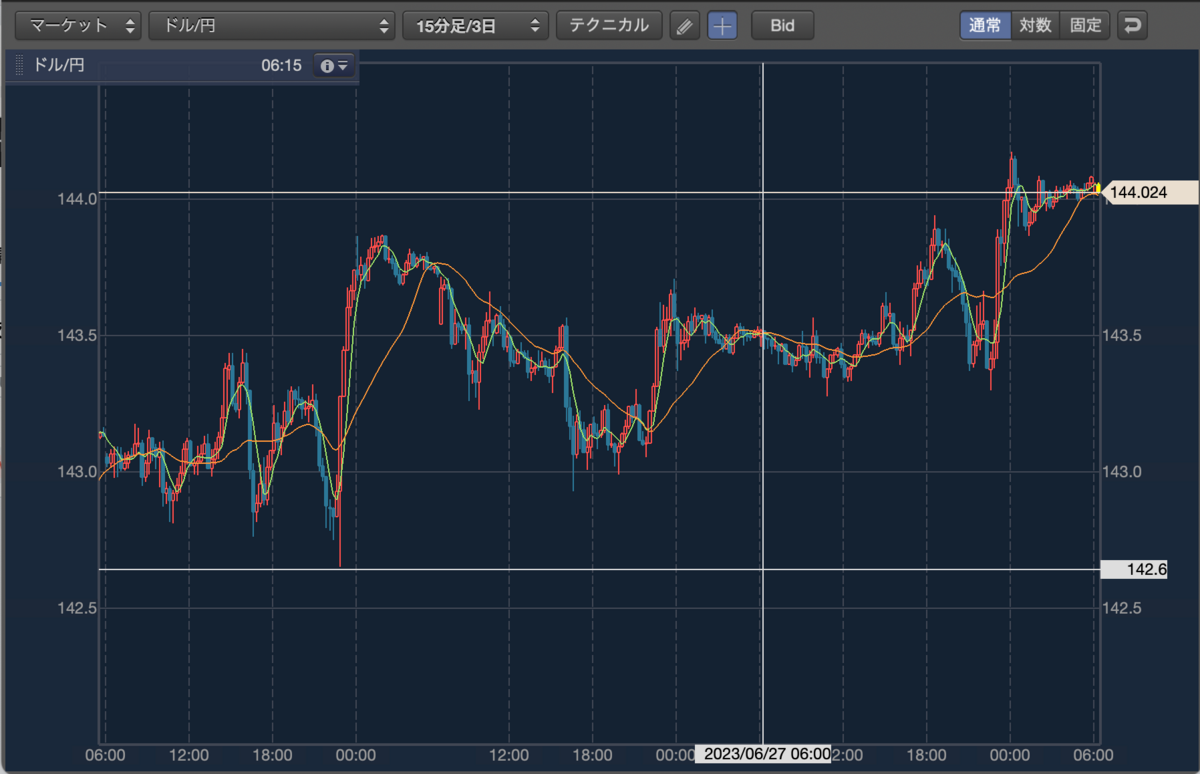
Task: Open the 15分足/3日 timeframe dropdown
Action: tap(476, 26)
